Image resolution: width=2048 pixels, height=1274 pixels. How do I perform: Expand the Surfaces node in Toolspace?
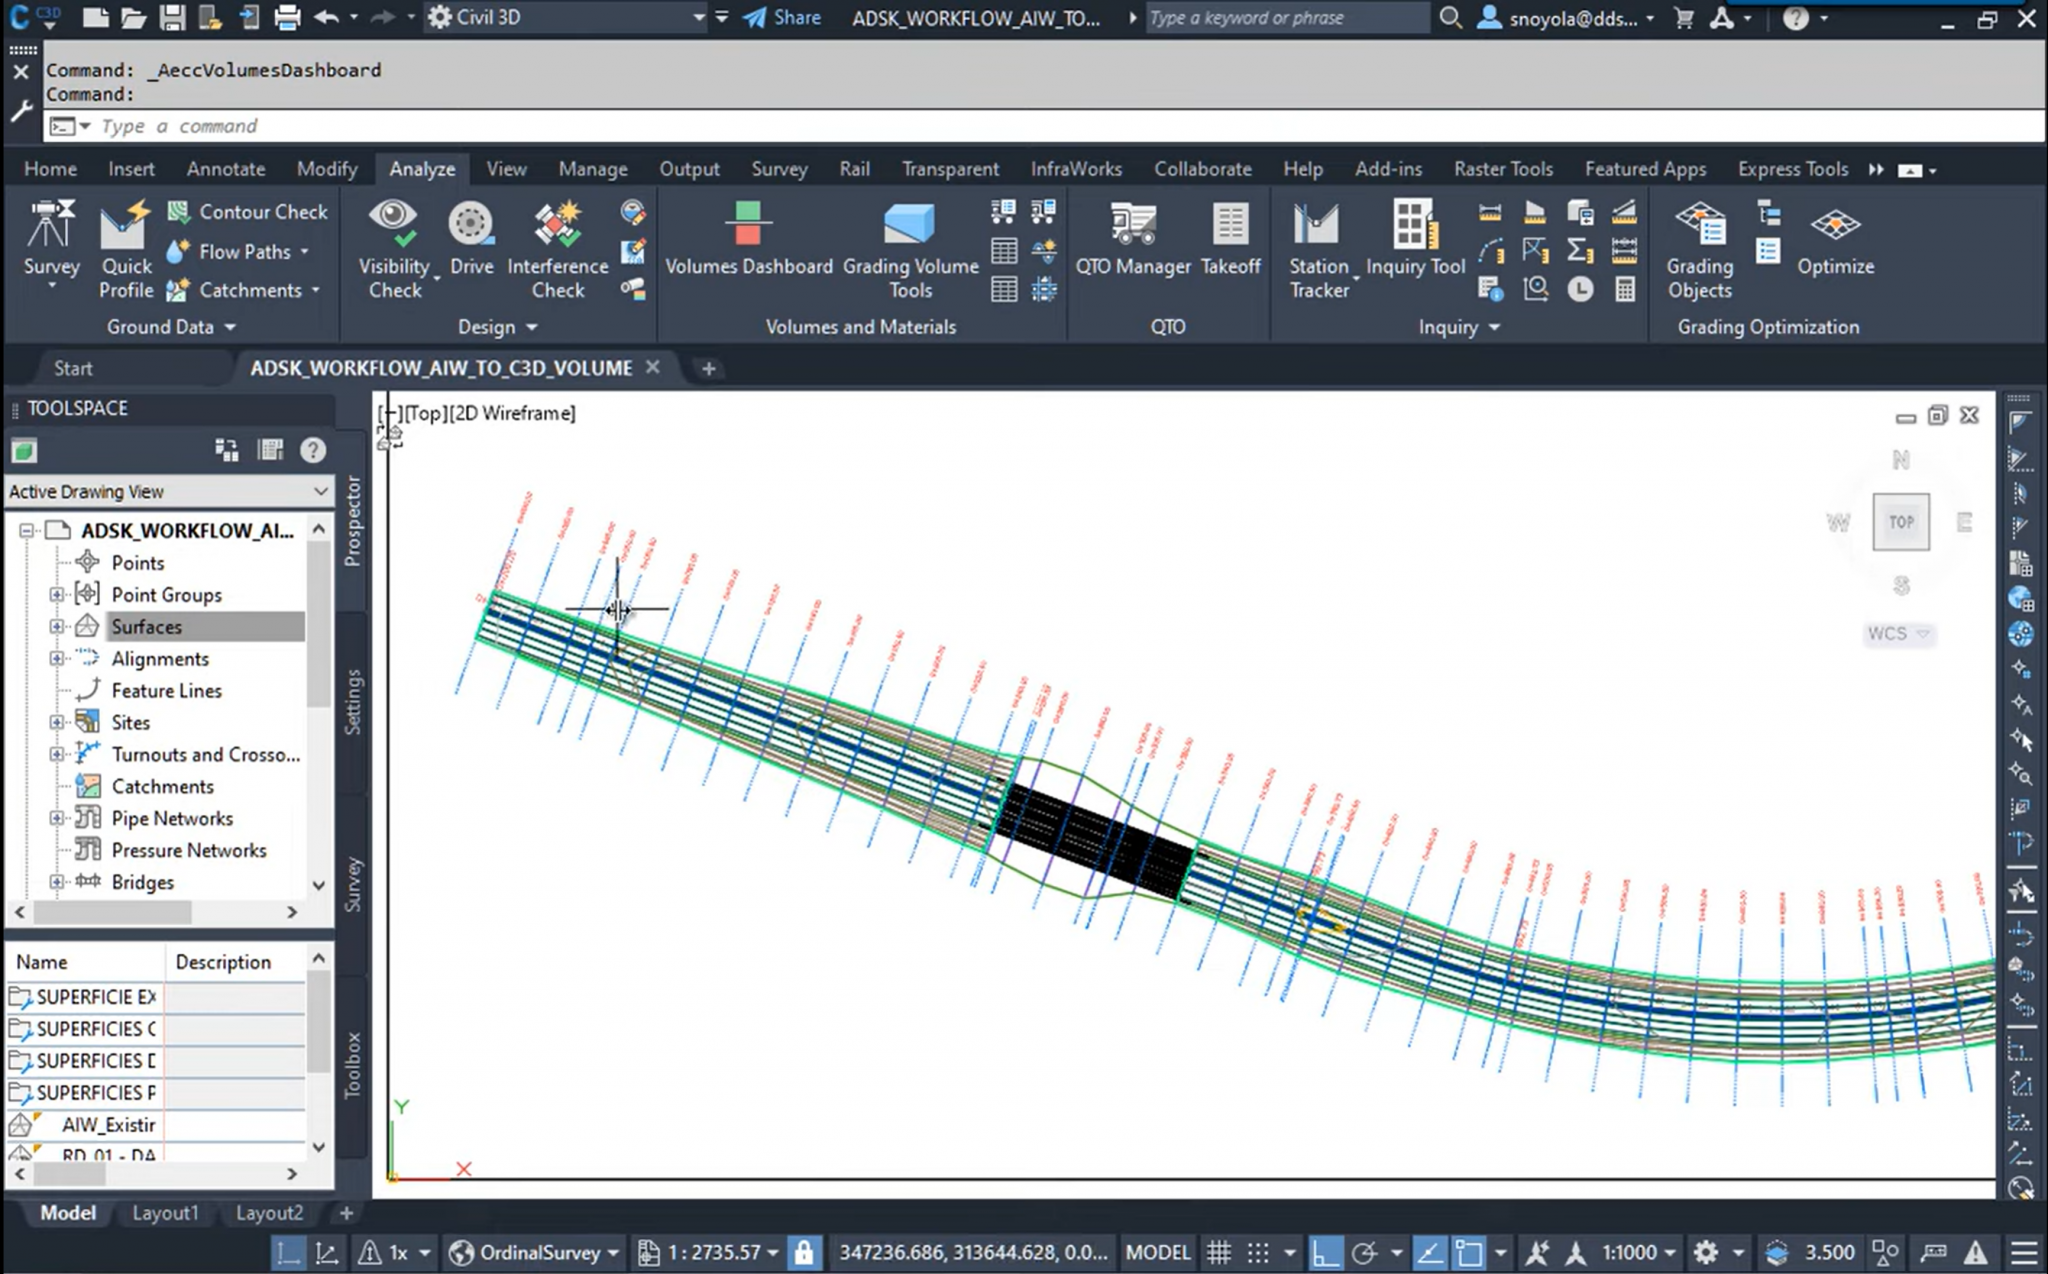(57, 626)
